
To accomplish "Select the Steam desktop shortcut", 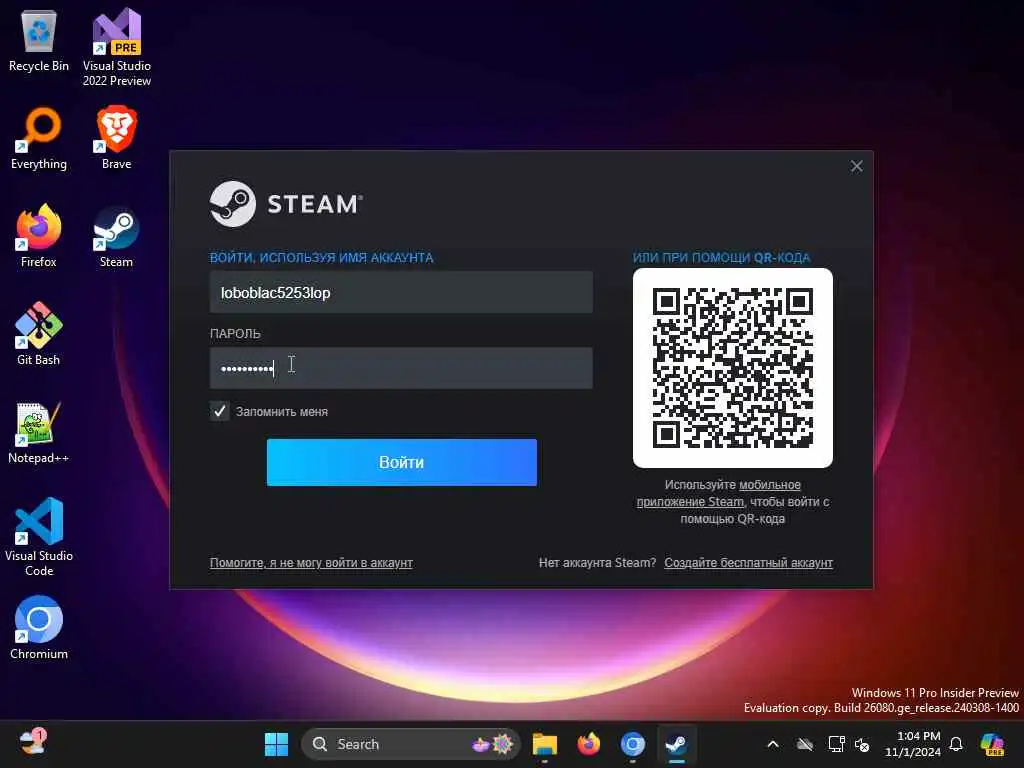I will [x=116, y=236].
